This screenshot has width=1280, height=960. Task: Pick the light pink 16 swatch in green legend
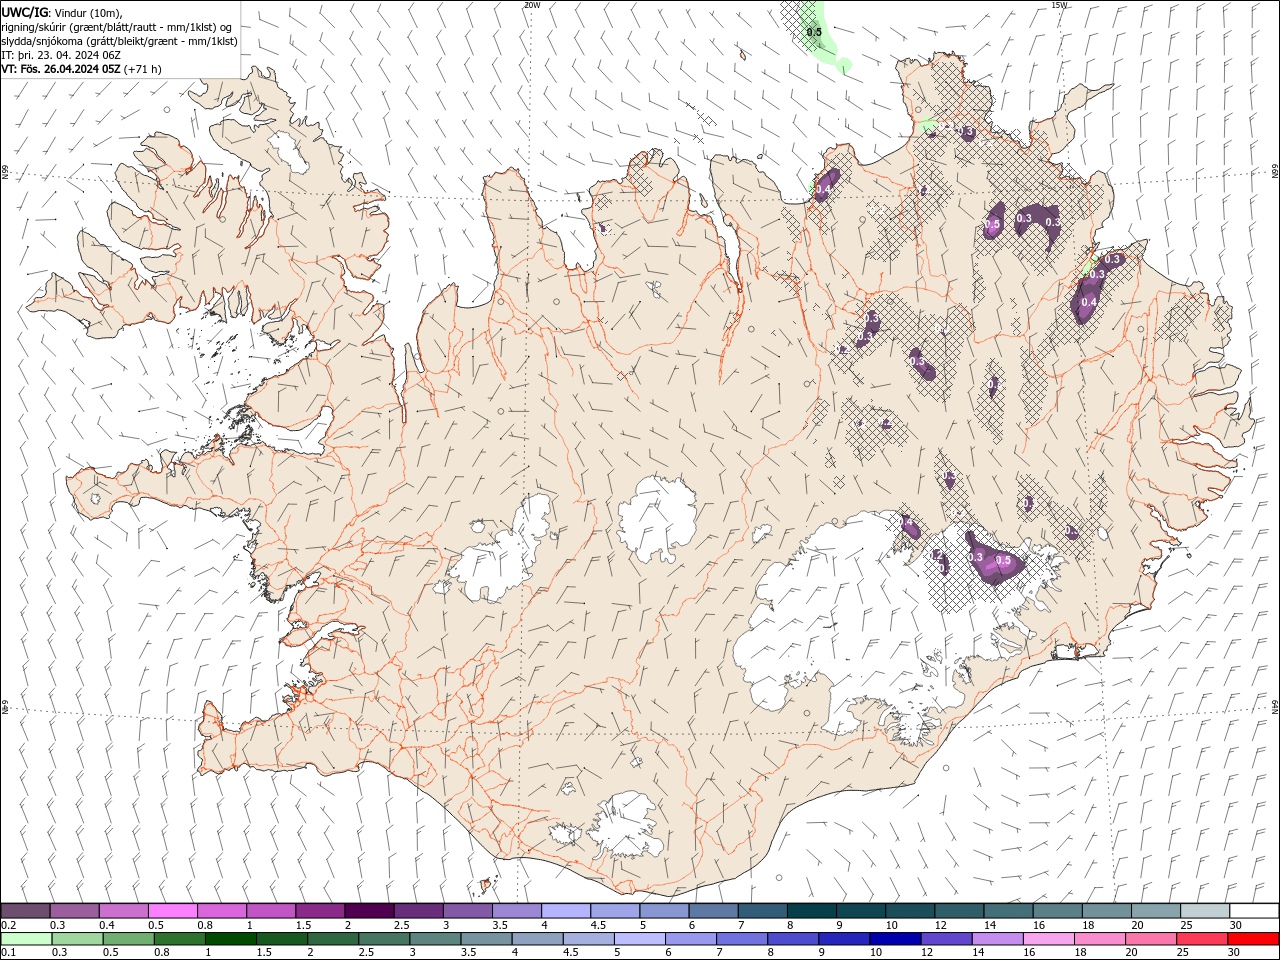1048,939
